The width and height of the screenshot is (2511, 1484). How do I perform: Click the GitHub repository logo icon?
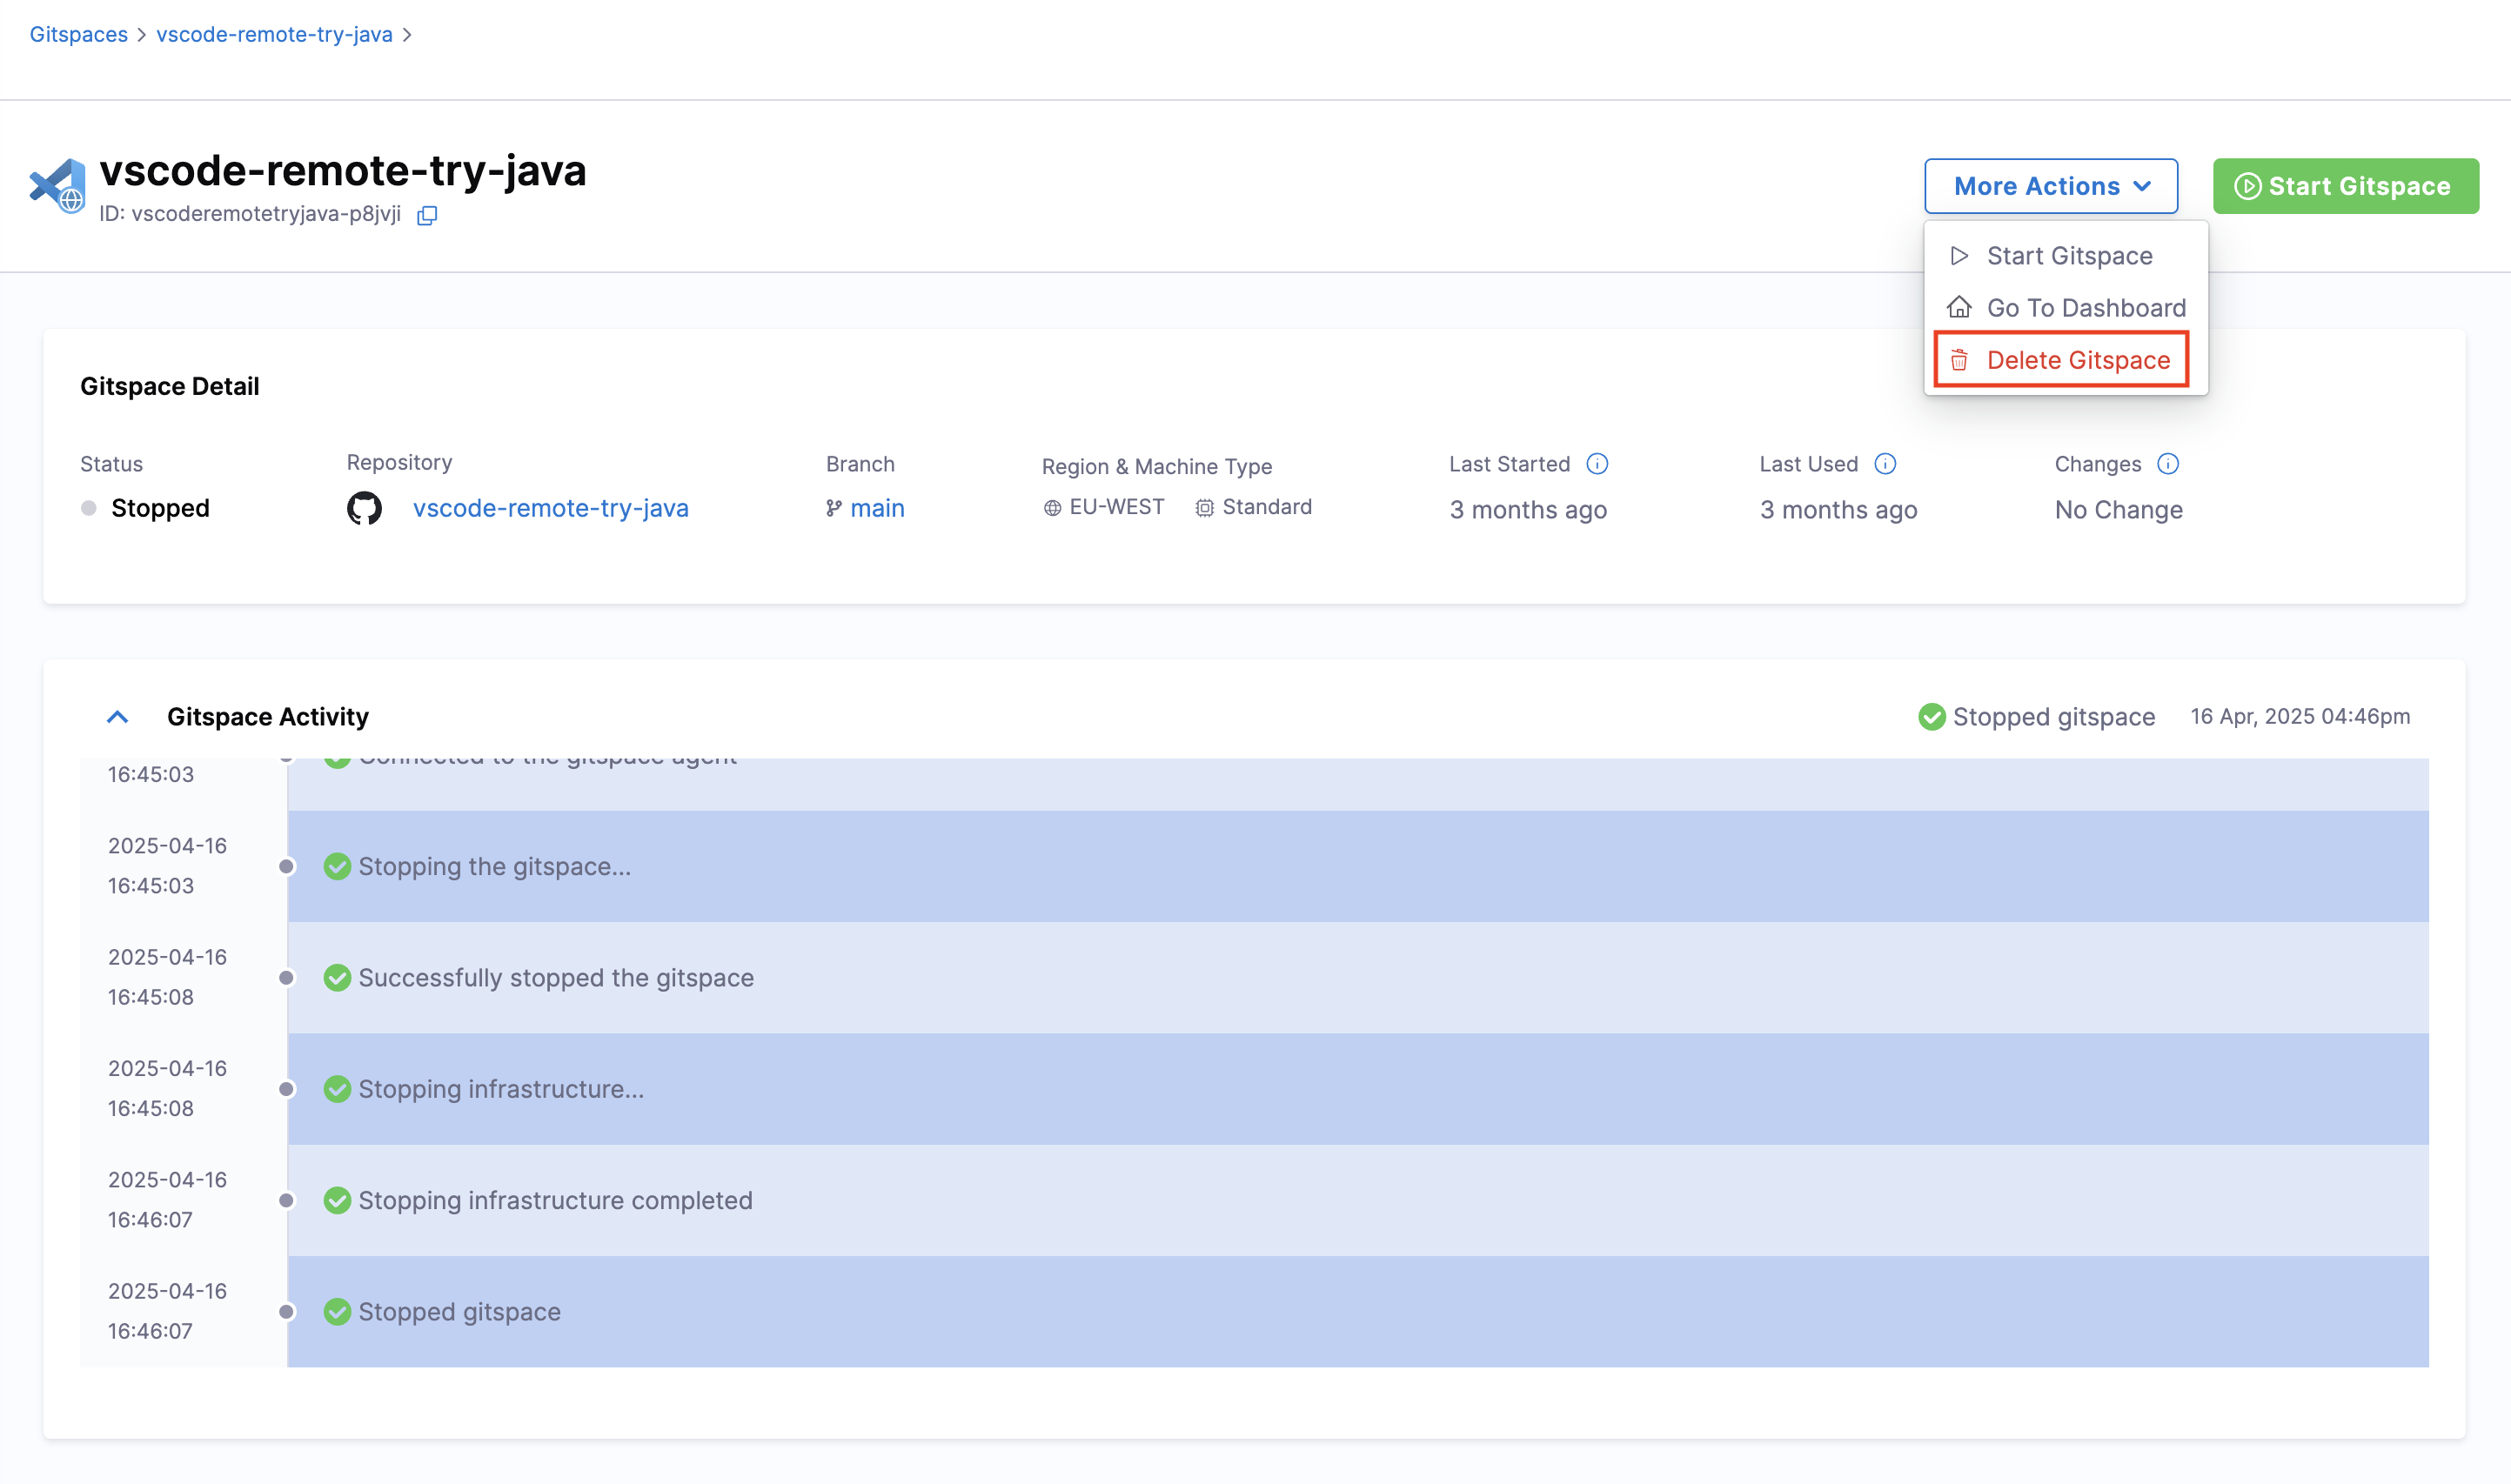click(364, 508)
